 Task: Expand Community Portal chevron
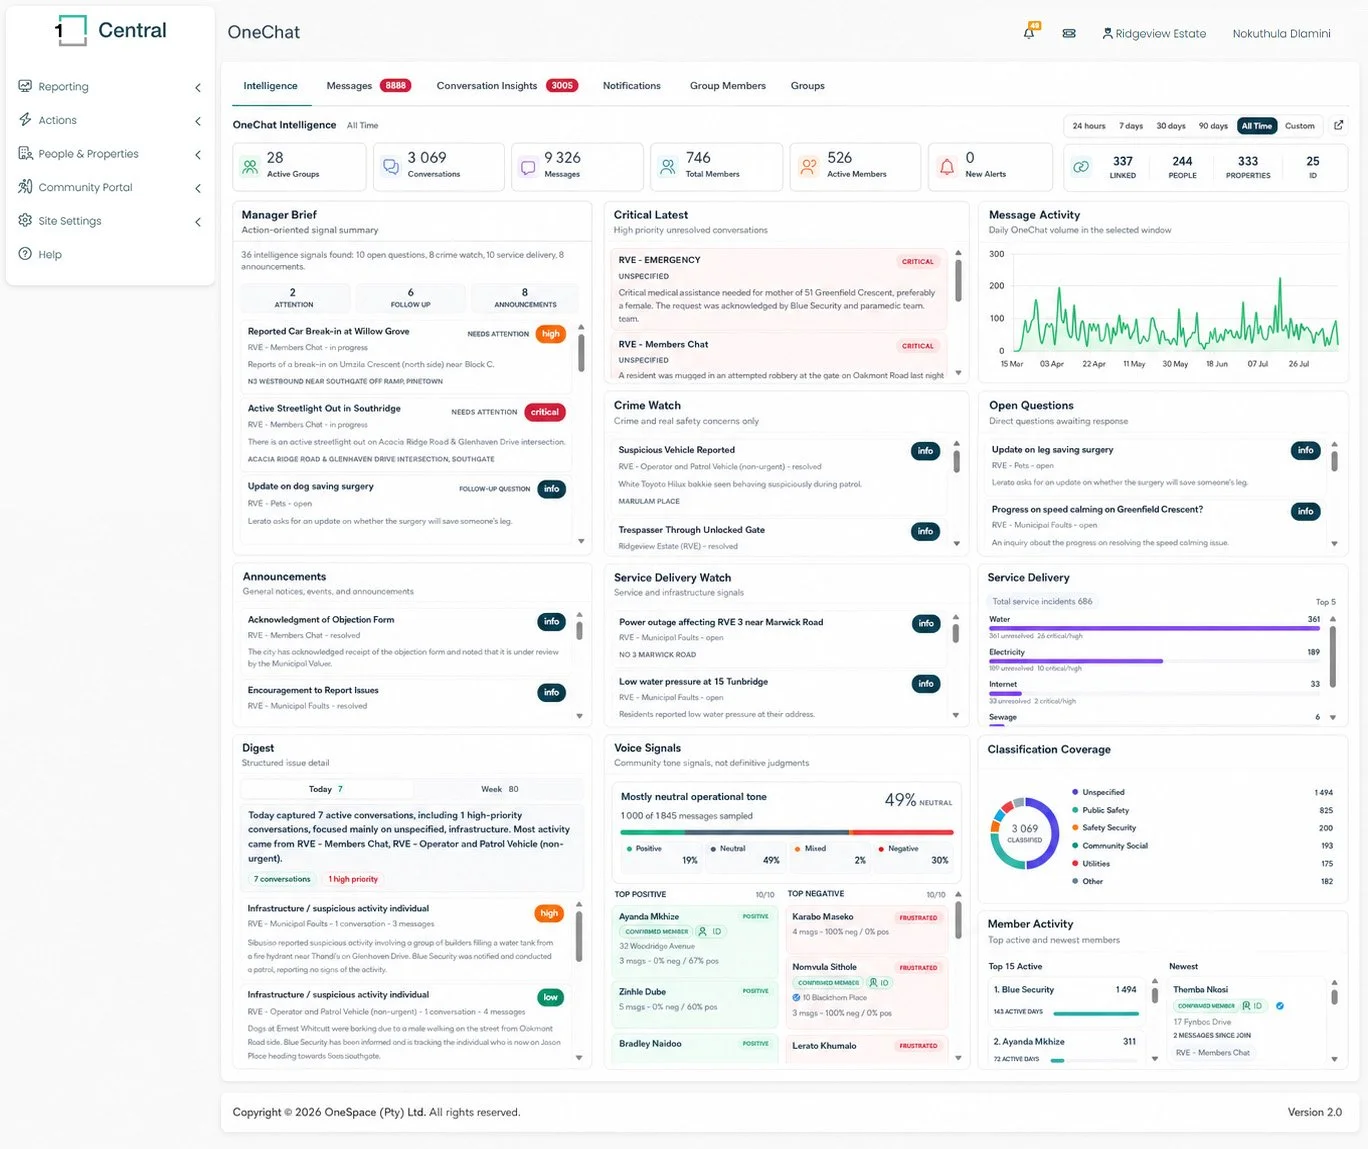198,188
